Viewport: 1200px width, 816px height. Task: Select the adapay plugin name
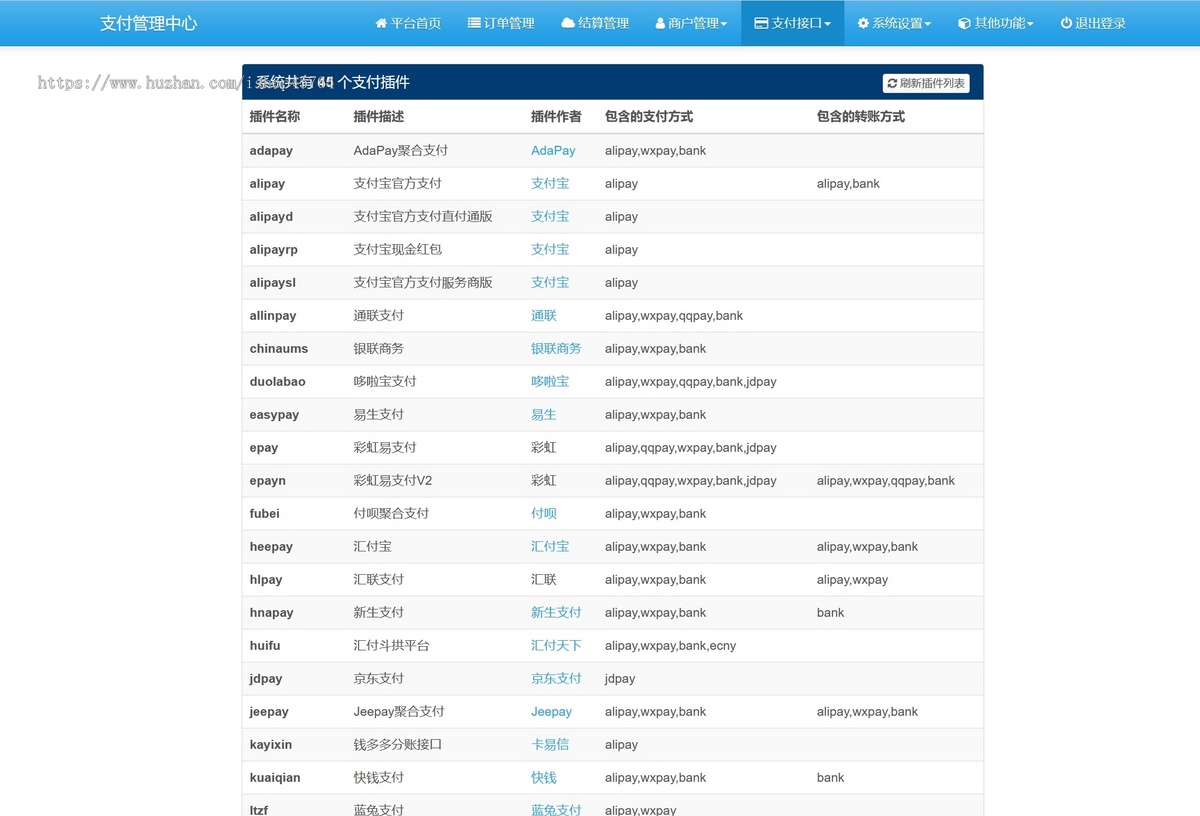pos(271,151)
